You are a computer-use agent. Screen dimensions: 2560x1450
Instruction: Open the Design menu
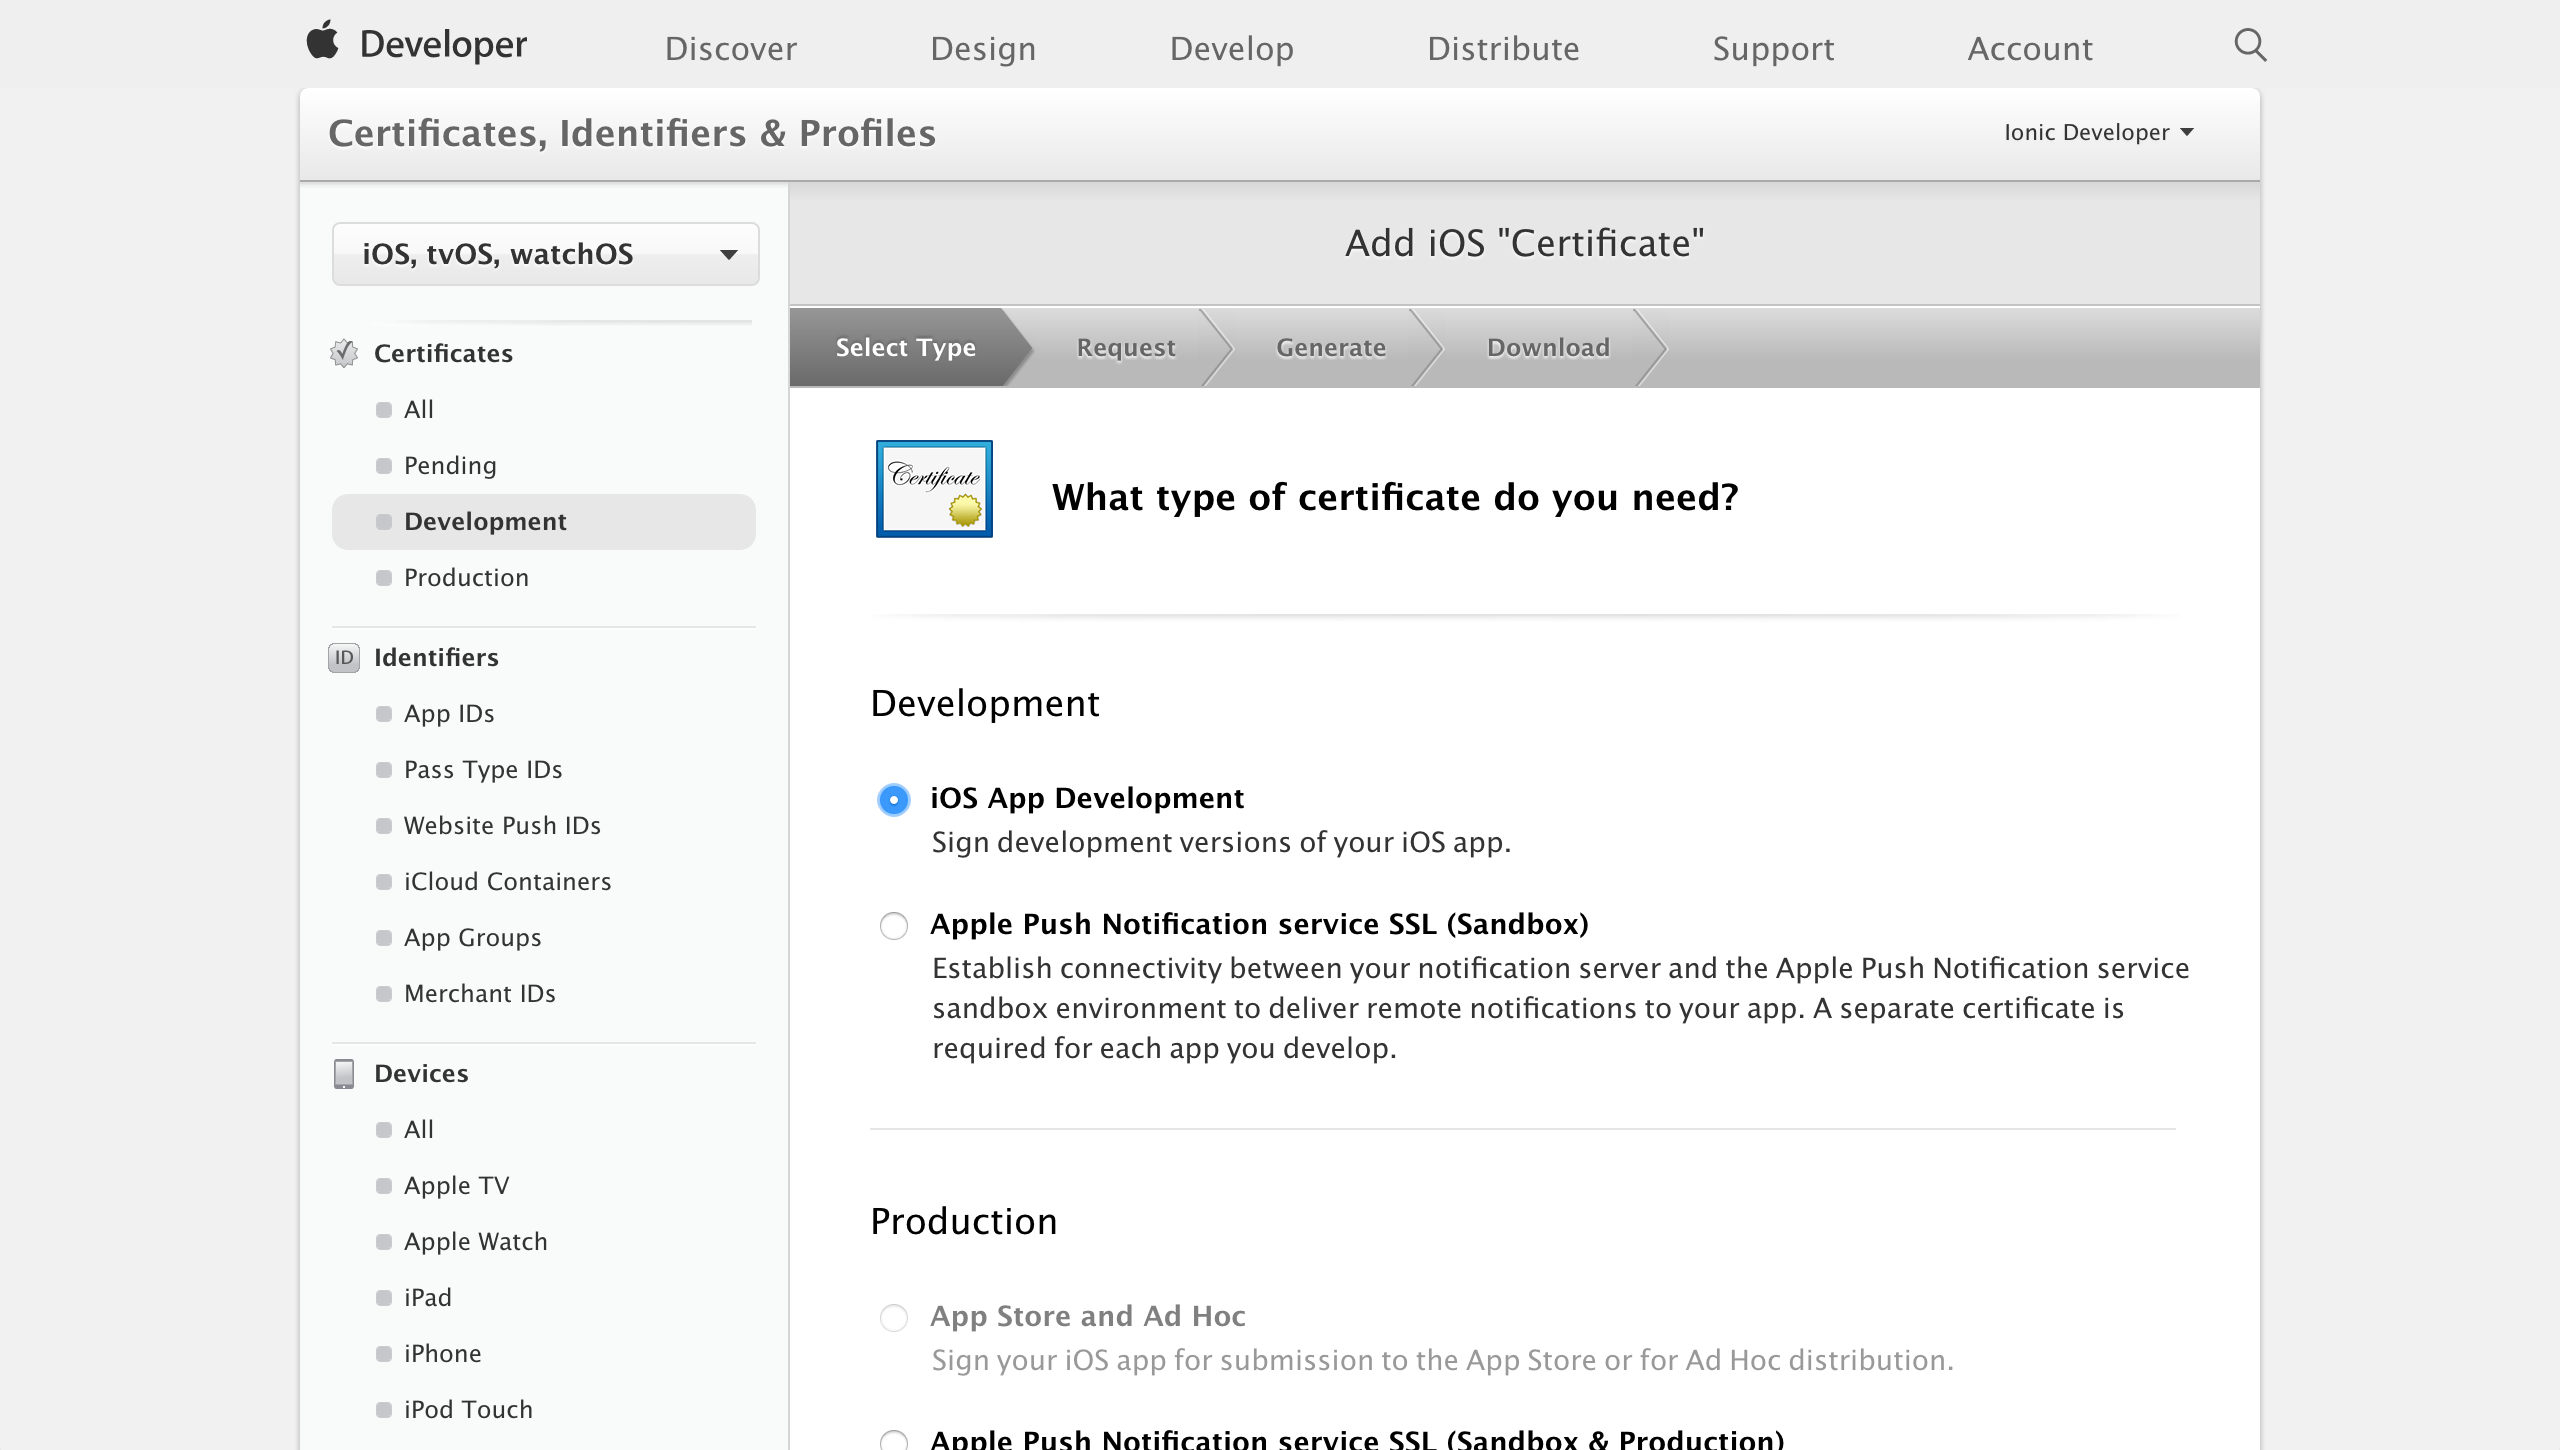tap(982, 48)
